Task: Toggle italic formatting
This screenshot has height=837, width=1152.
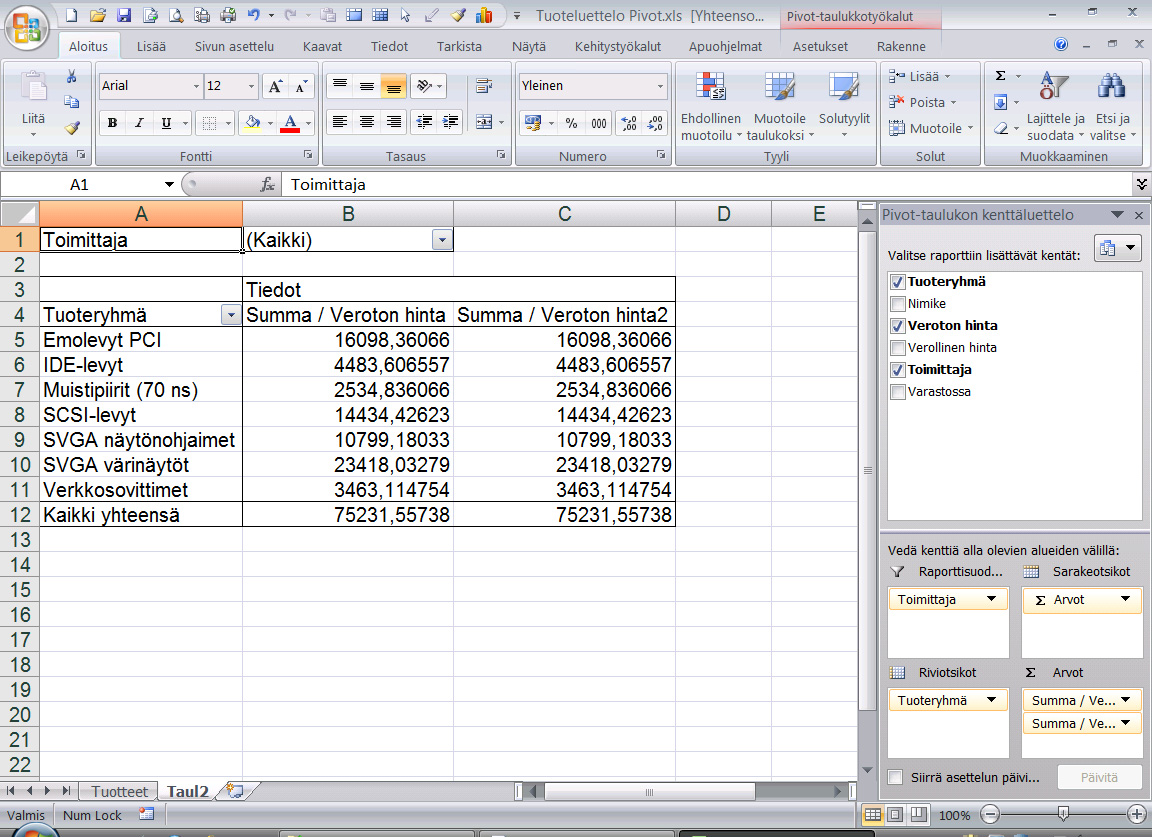Action: pyautogui.click(x=139, y=123)
